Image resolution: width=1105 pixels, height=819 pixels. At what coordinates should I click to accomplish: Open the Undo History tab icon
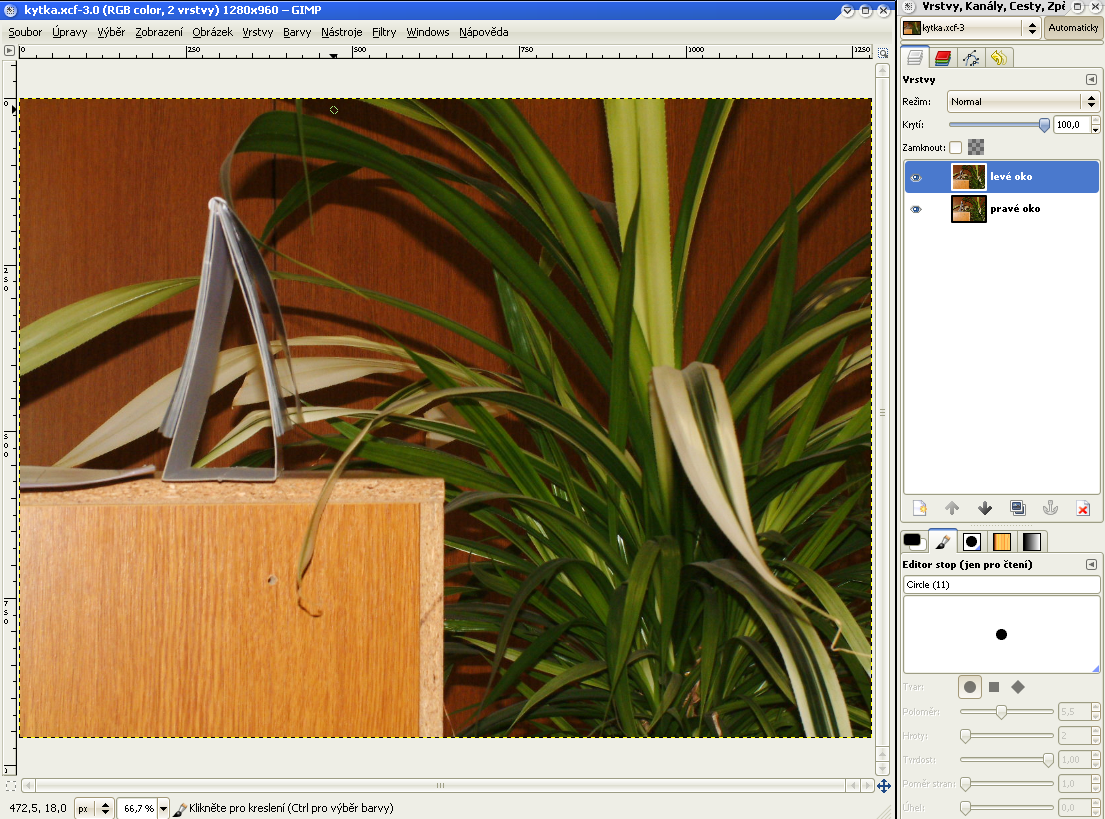coord(998,58)
